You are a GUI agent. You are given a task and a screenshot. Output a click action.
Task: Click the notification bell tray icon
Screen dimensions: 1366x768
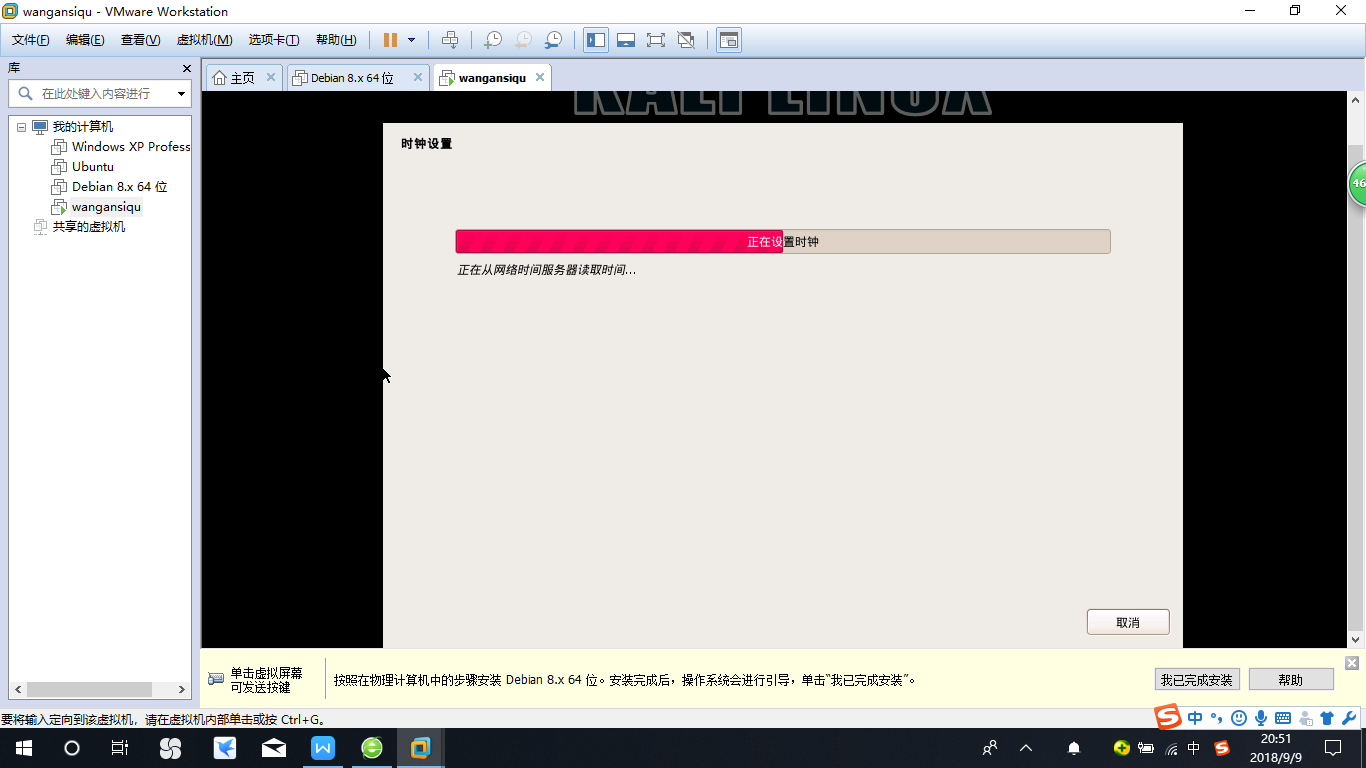(x=1074, y=748)
